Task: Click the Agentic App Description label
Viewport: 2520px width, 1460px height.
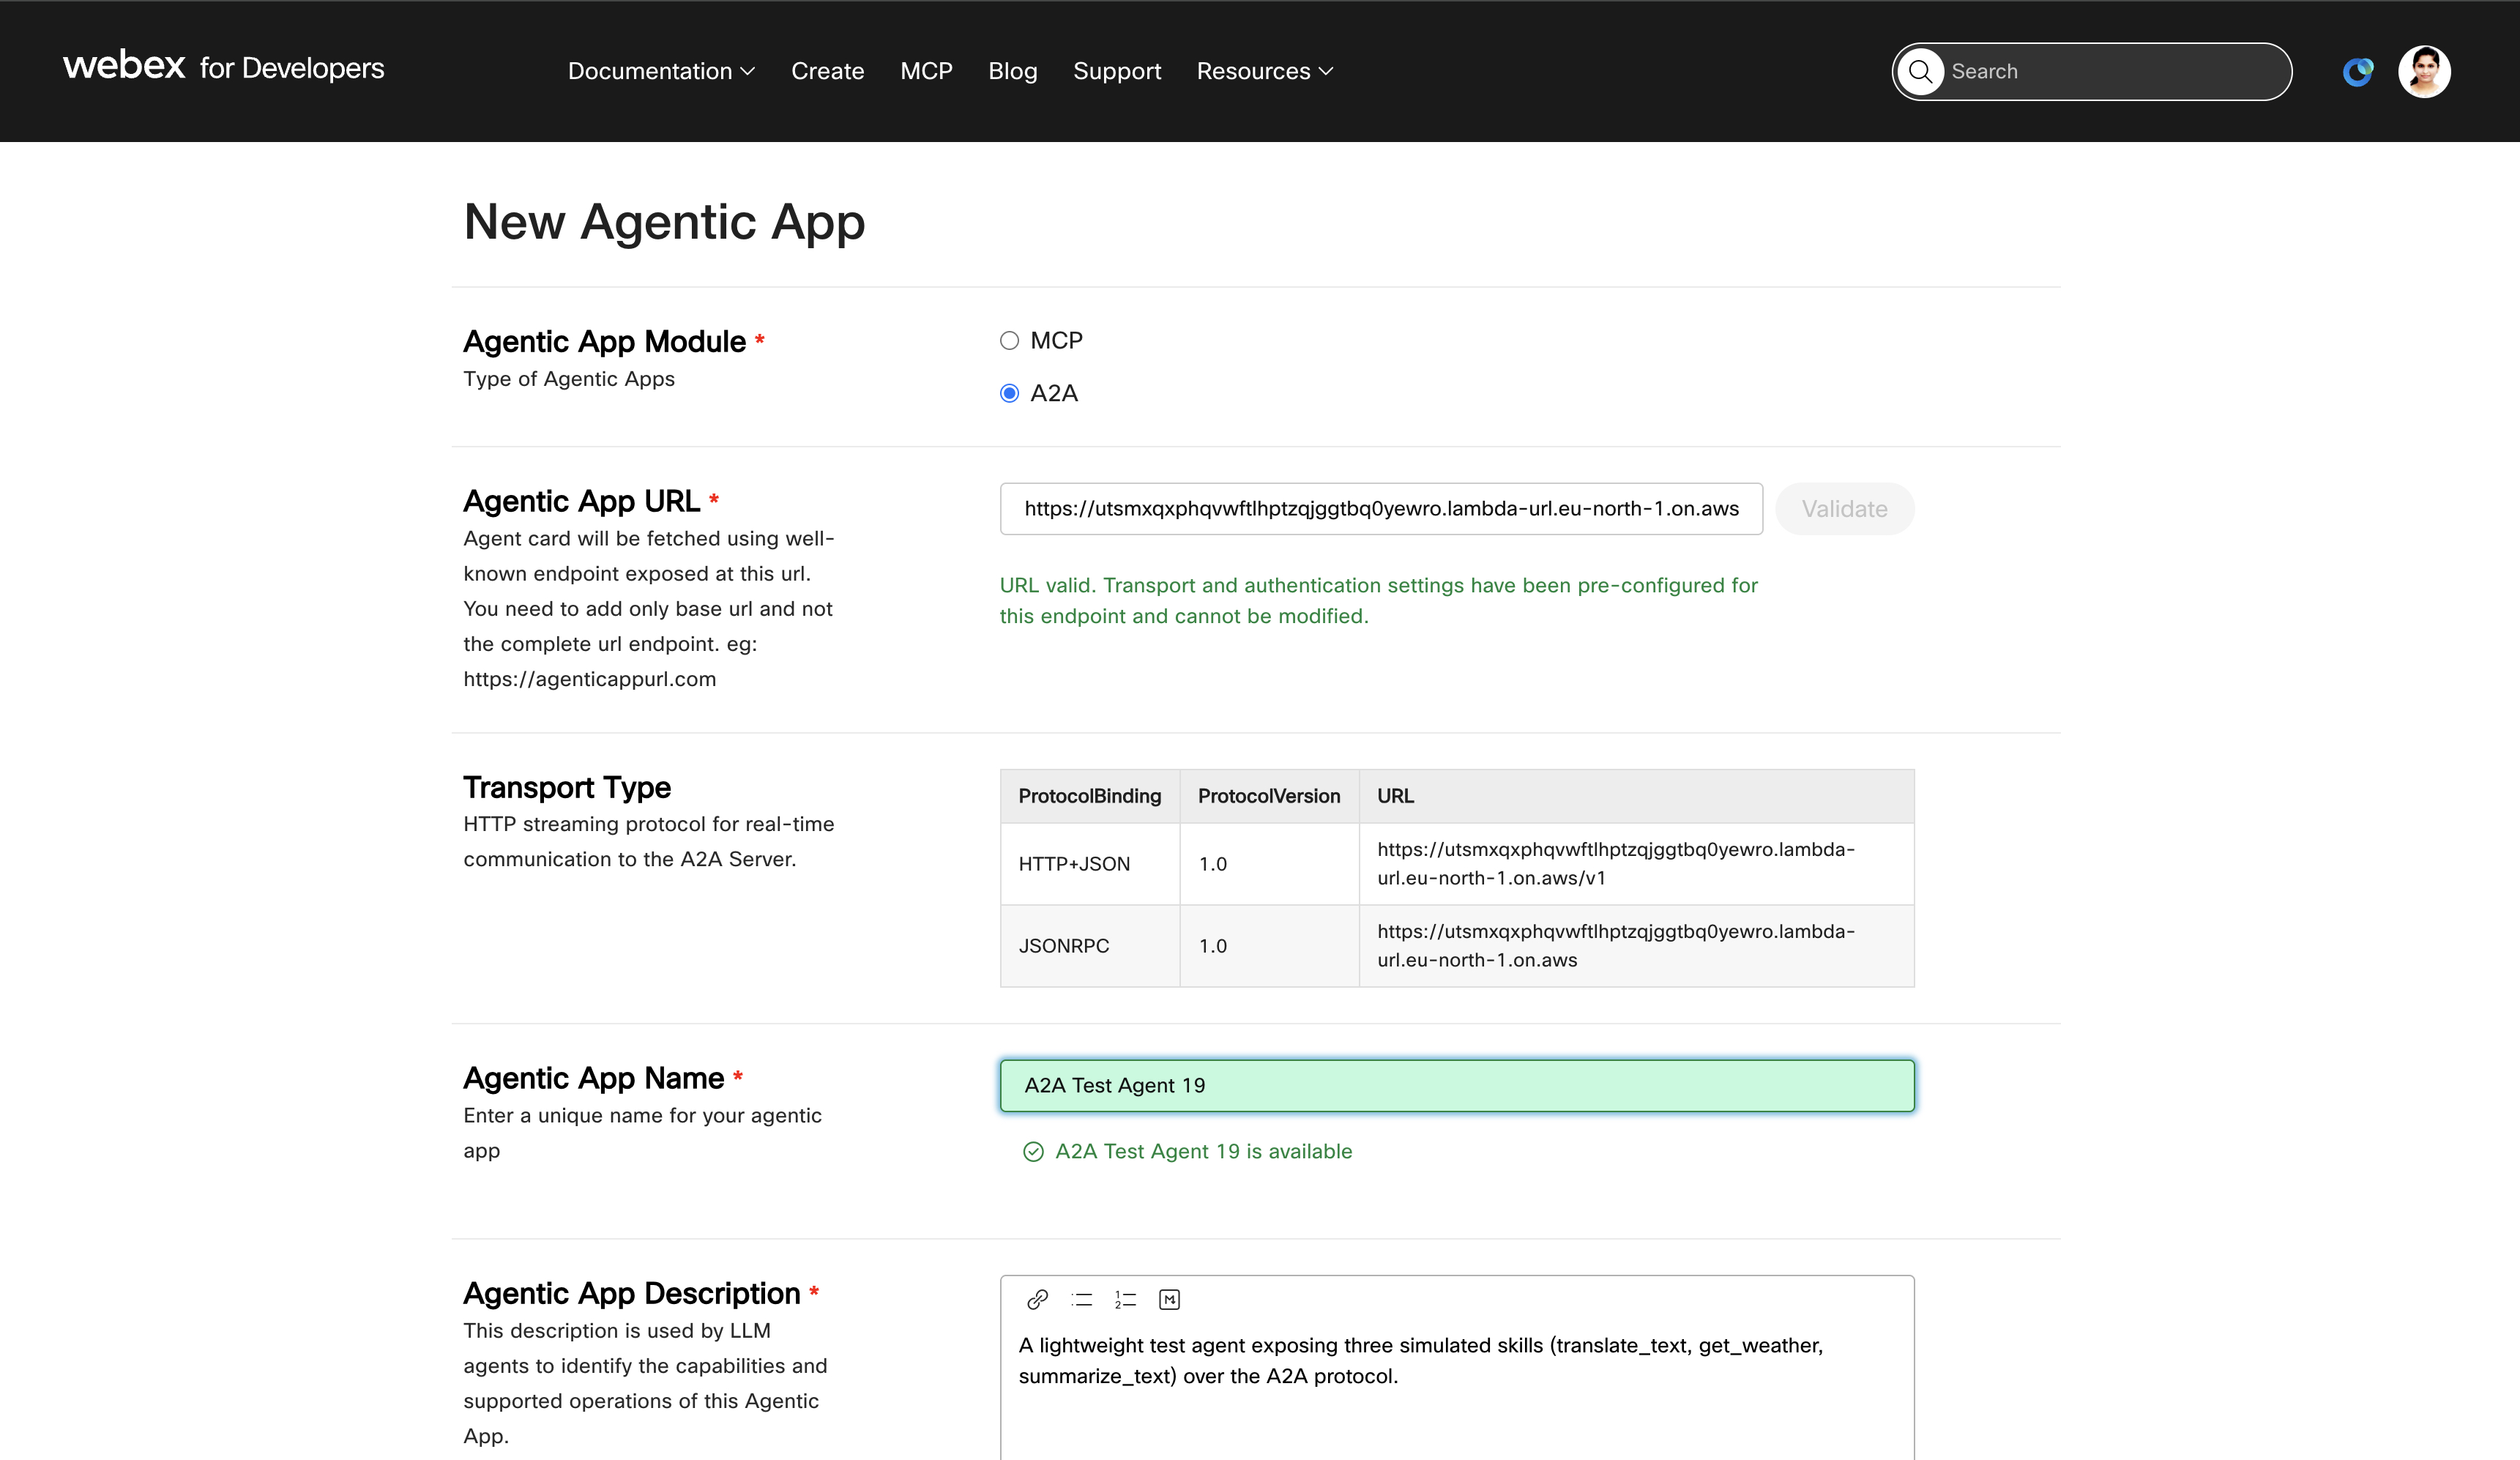Action: click(631, 1294)
